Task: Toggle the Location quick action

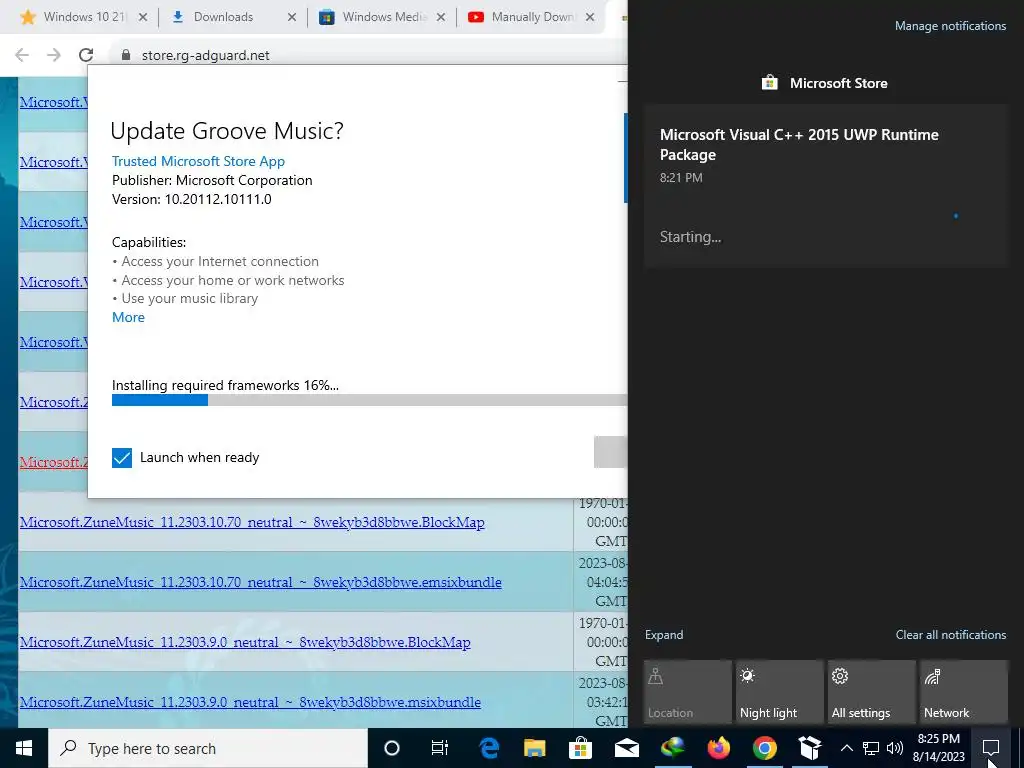Action: point(688,692)
